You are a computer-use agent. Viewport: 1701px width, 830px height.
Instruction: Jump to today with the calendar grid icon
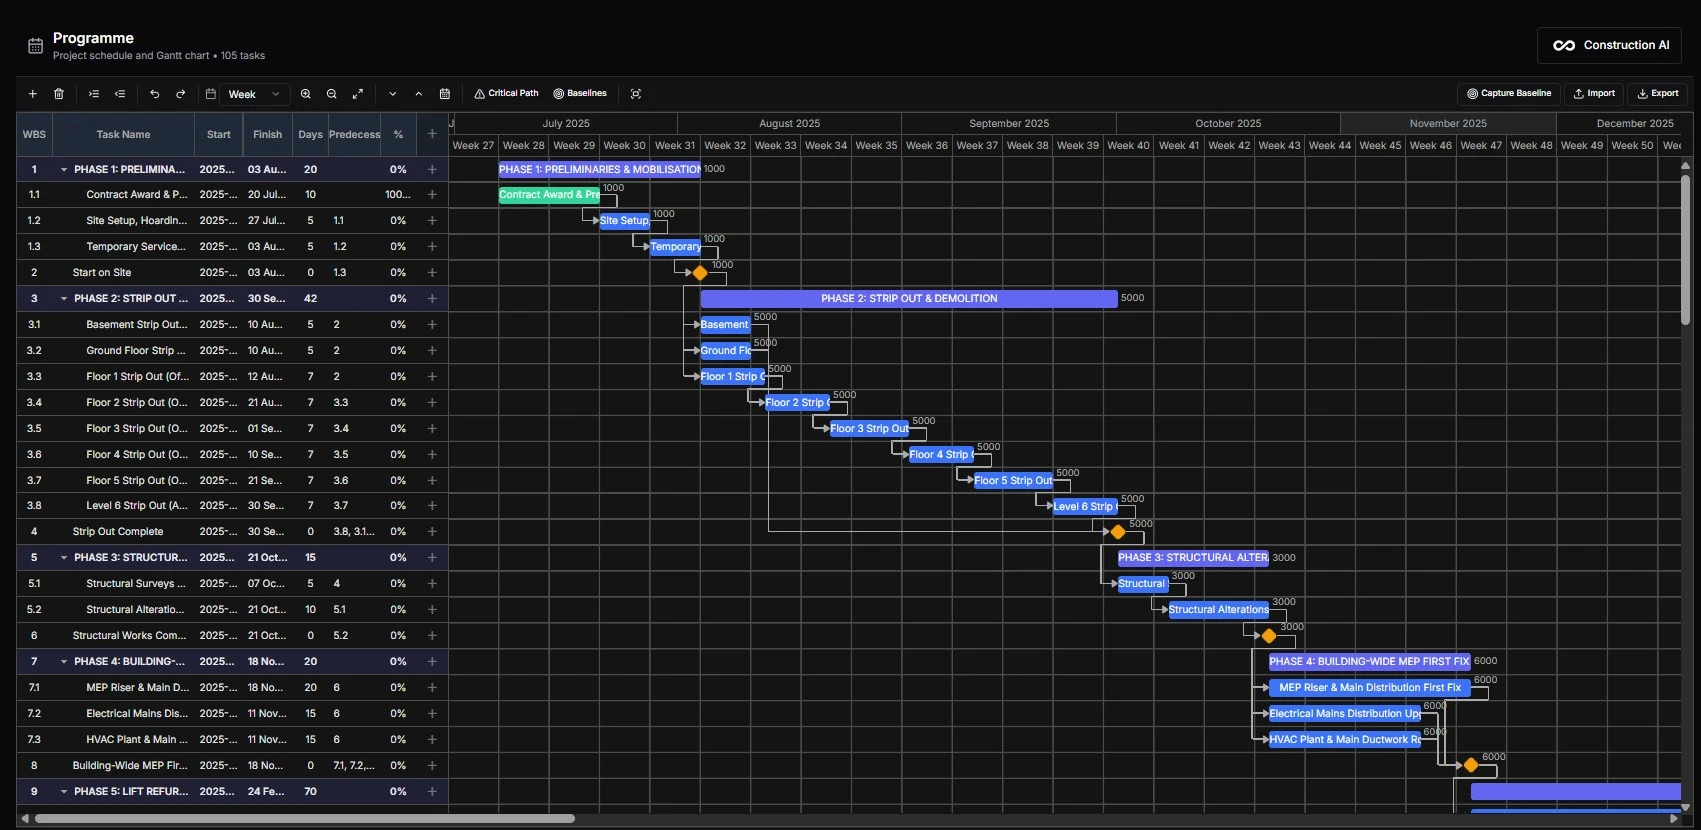[x=445, y=94]
